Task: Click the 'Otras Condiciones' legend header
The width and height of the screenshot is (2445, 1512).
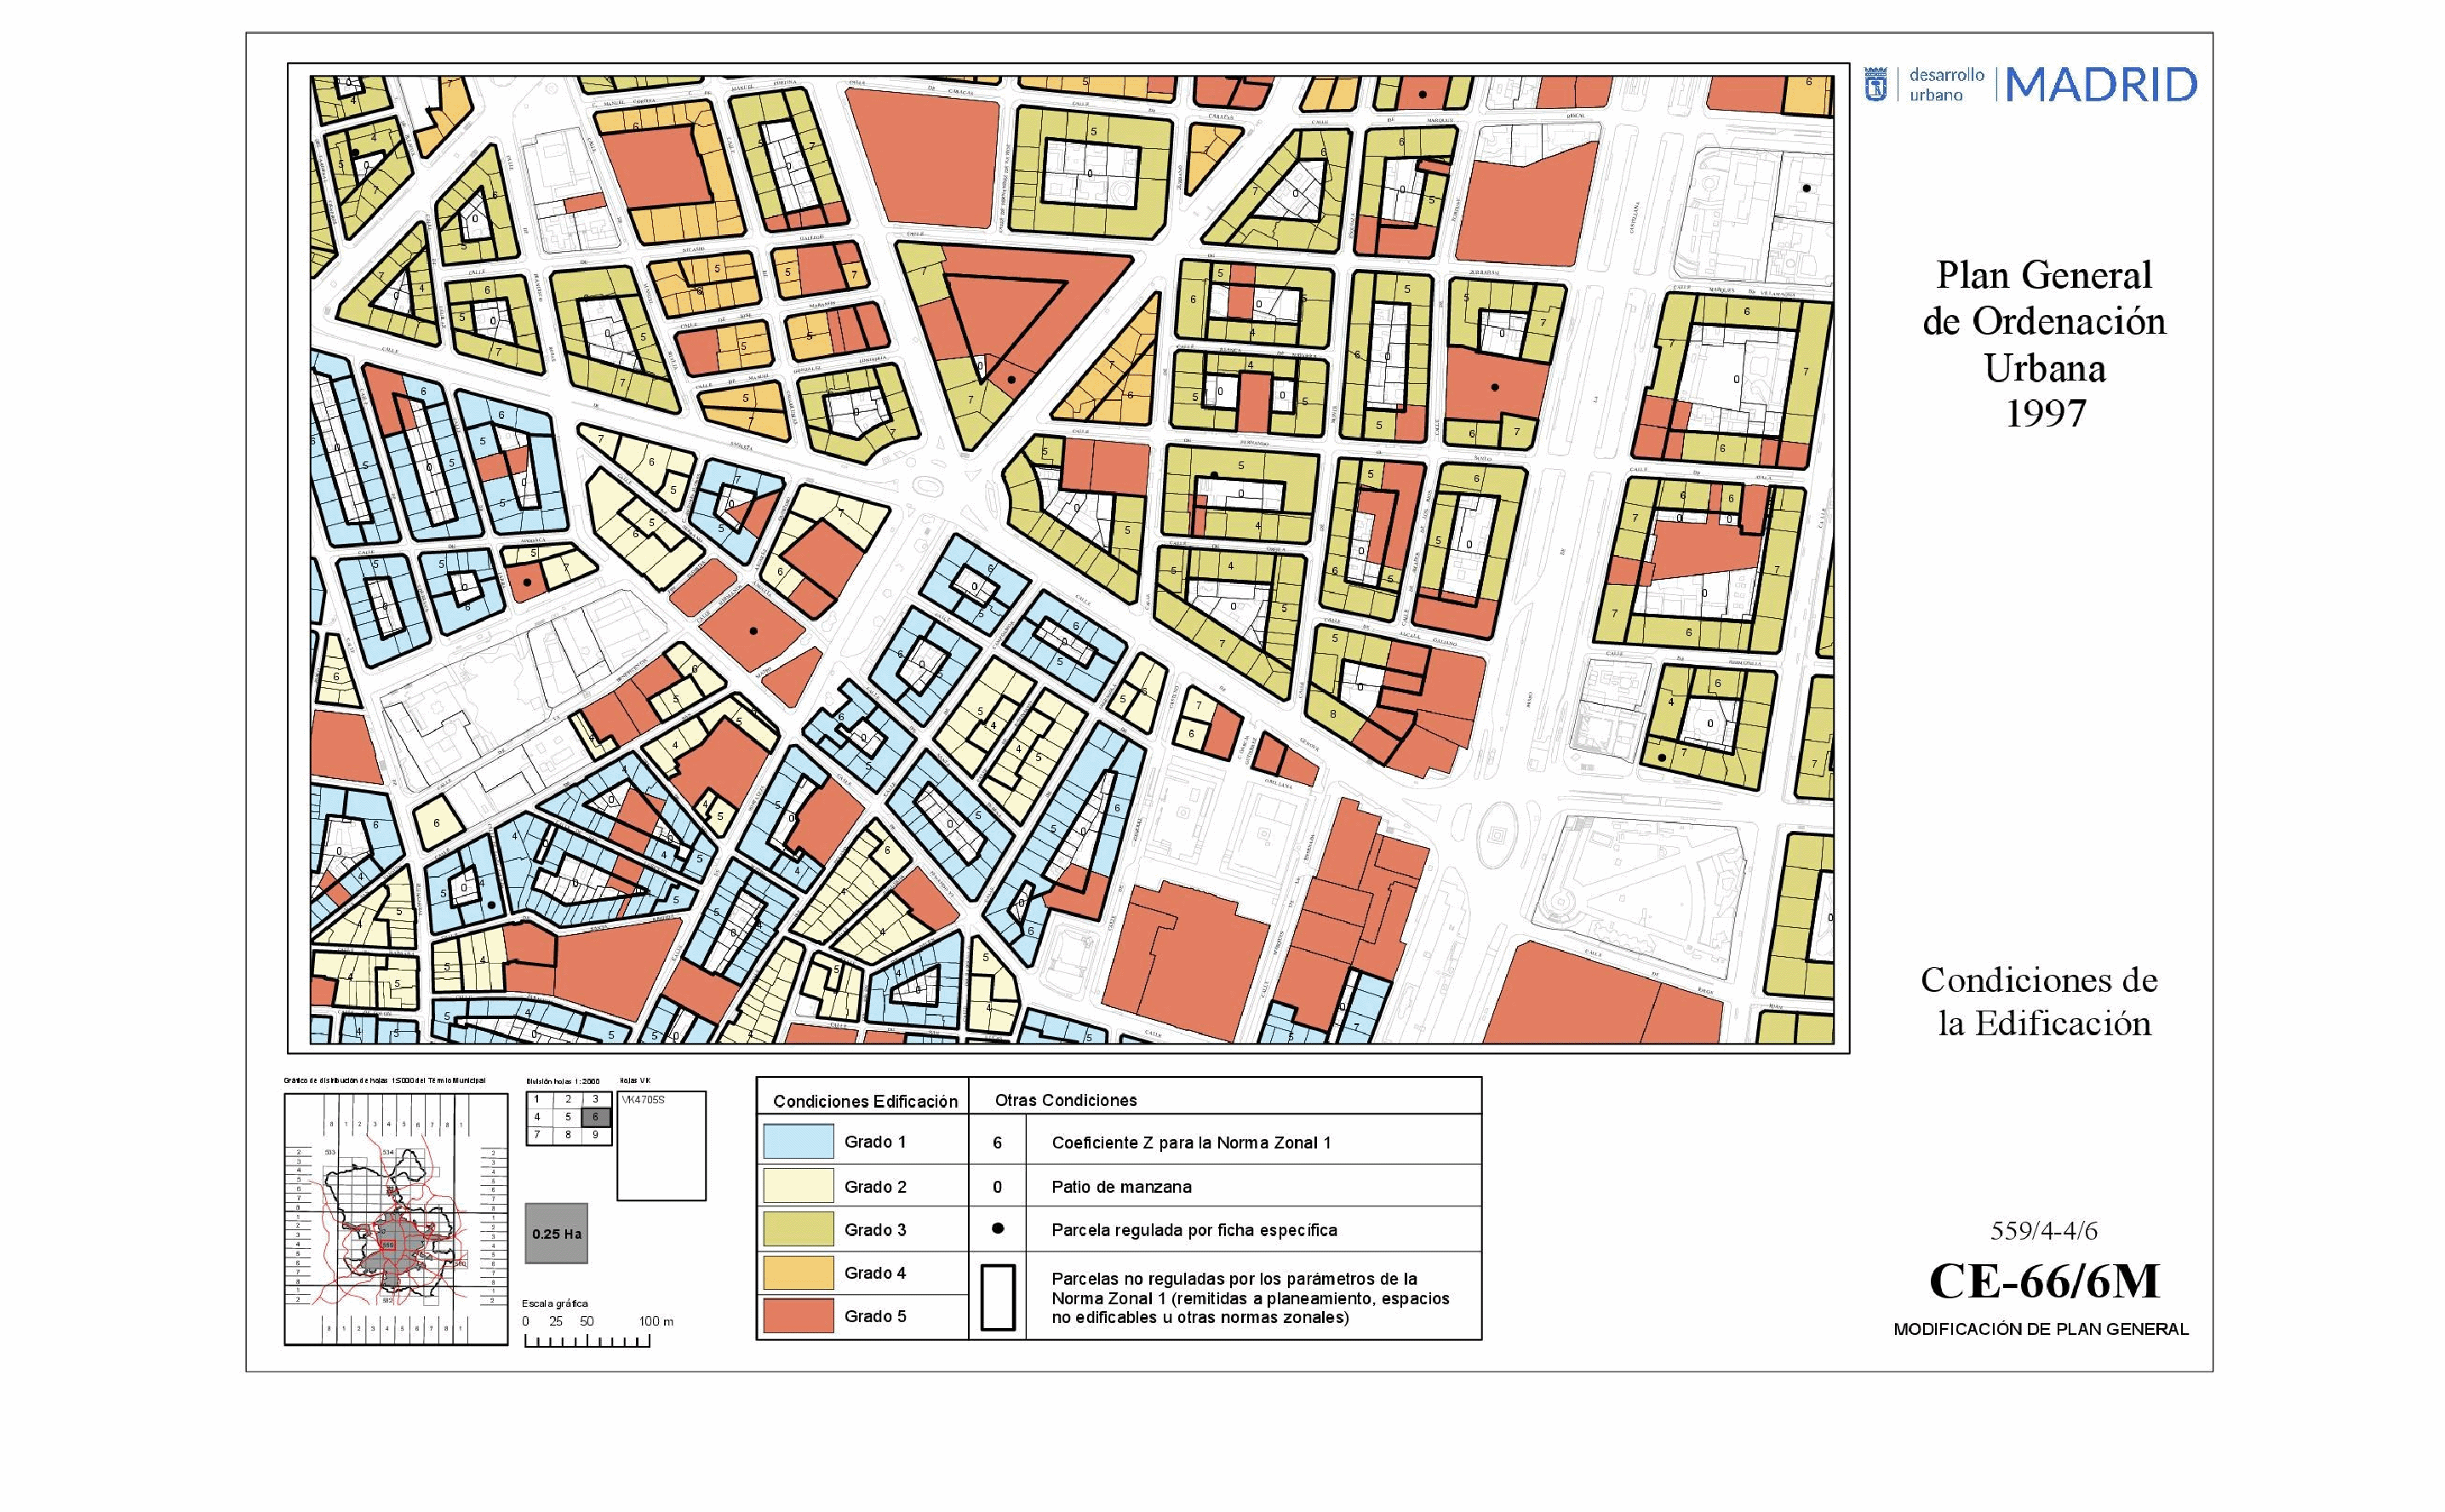Action: pos(1065,1100)
